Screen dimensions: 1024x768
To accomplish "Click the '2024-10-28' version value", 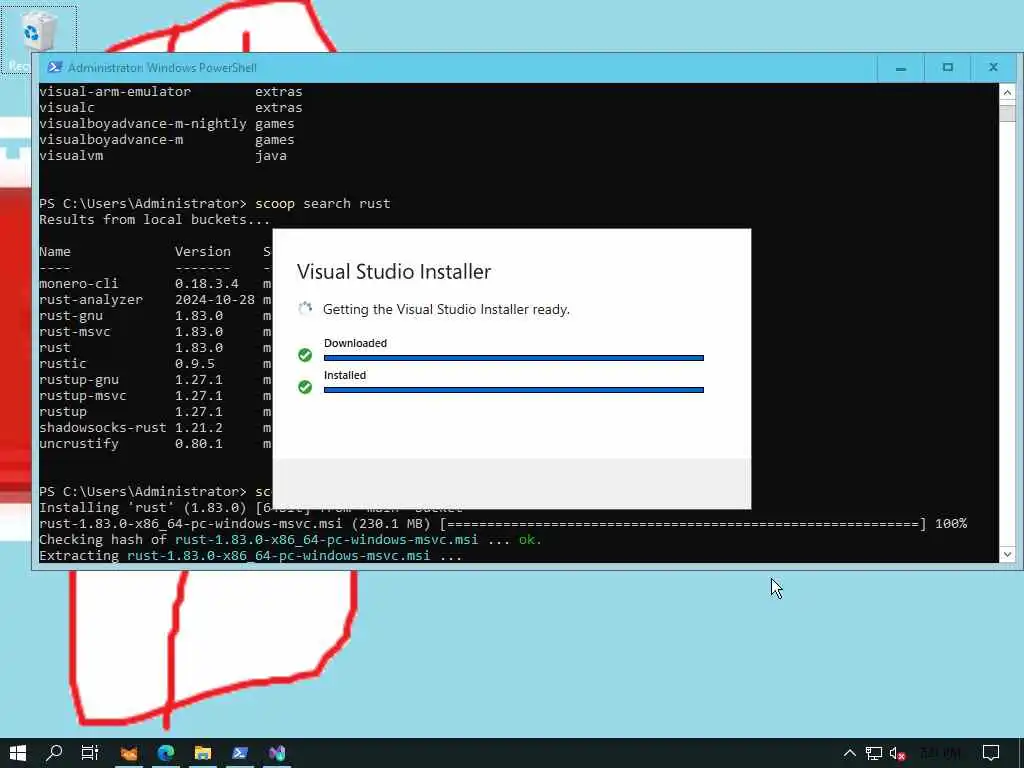I will 215,300.
